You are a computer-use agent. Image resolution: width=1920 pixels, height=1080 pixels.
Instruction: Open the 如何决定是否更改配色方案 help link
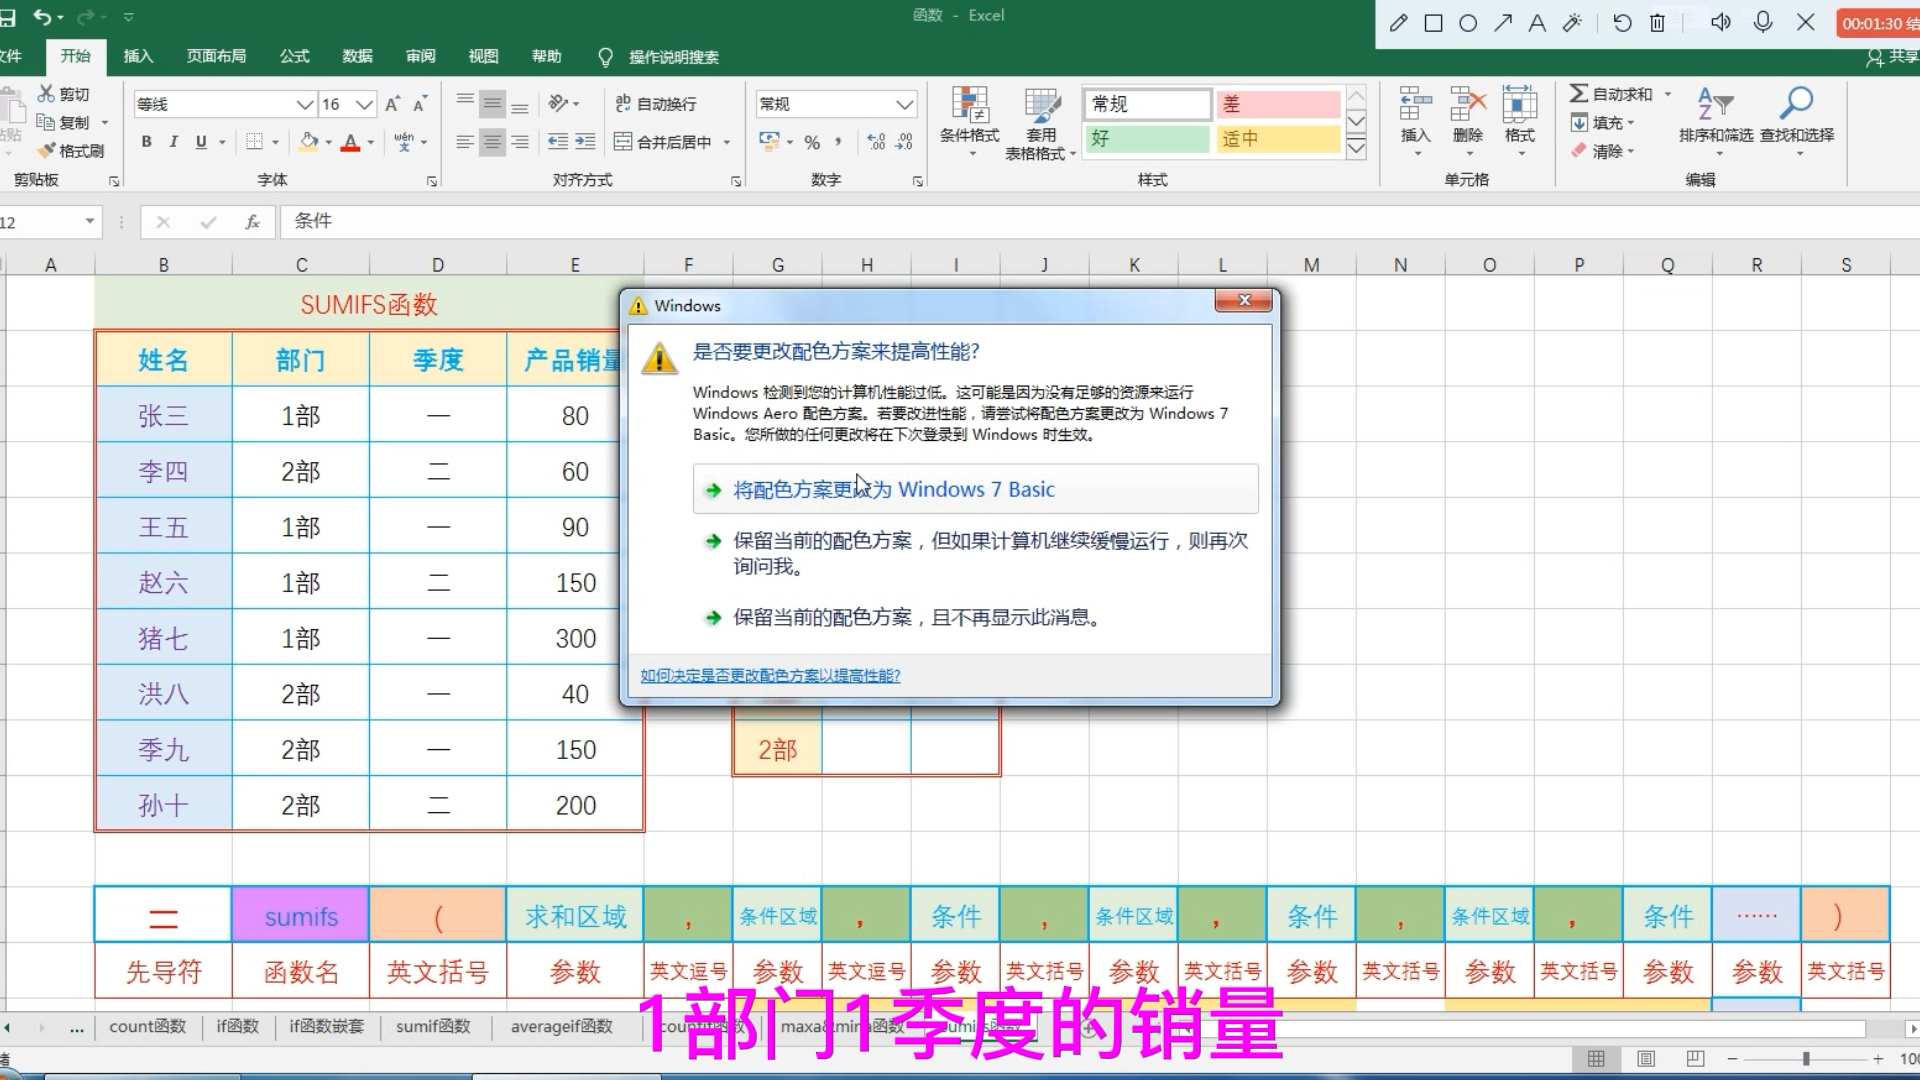pos(770,676)
